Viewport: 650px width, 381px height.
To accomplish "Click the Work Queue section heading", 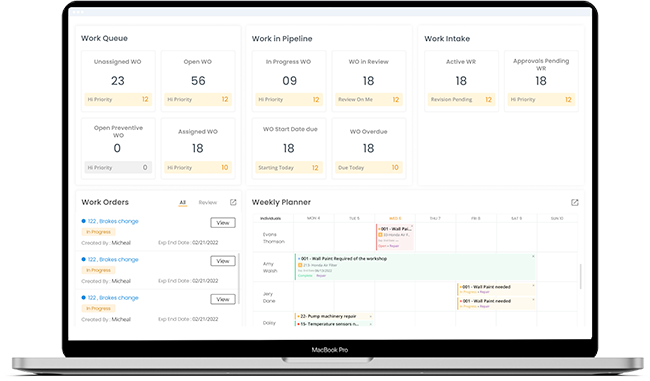I will pos(104,38).
